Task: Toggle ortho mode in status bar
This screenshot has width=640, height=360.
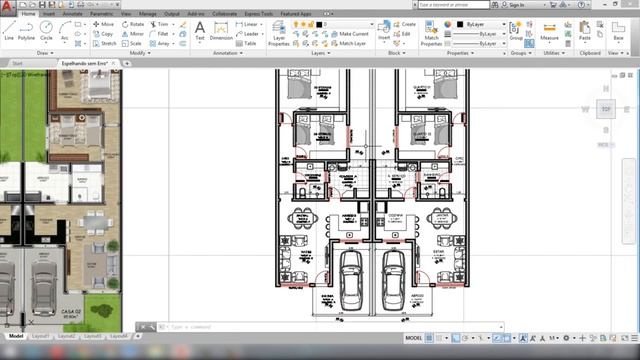Action: click(x=456, y=338)
